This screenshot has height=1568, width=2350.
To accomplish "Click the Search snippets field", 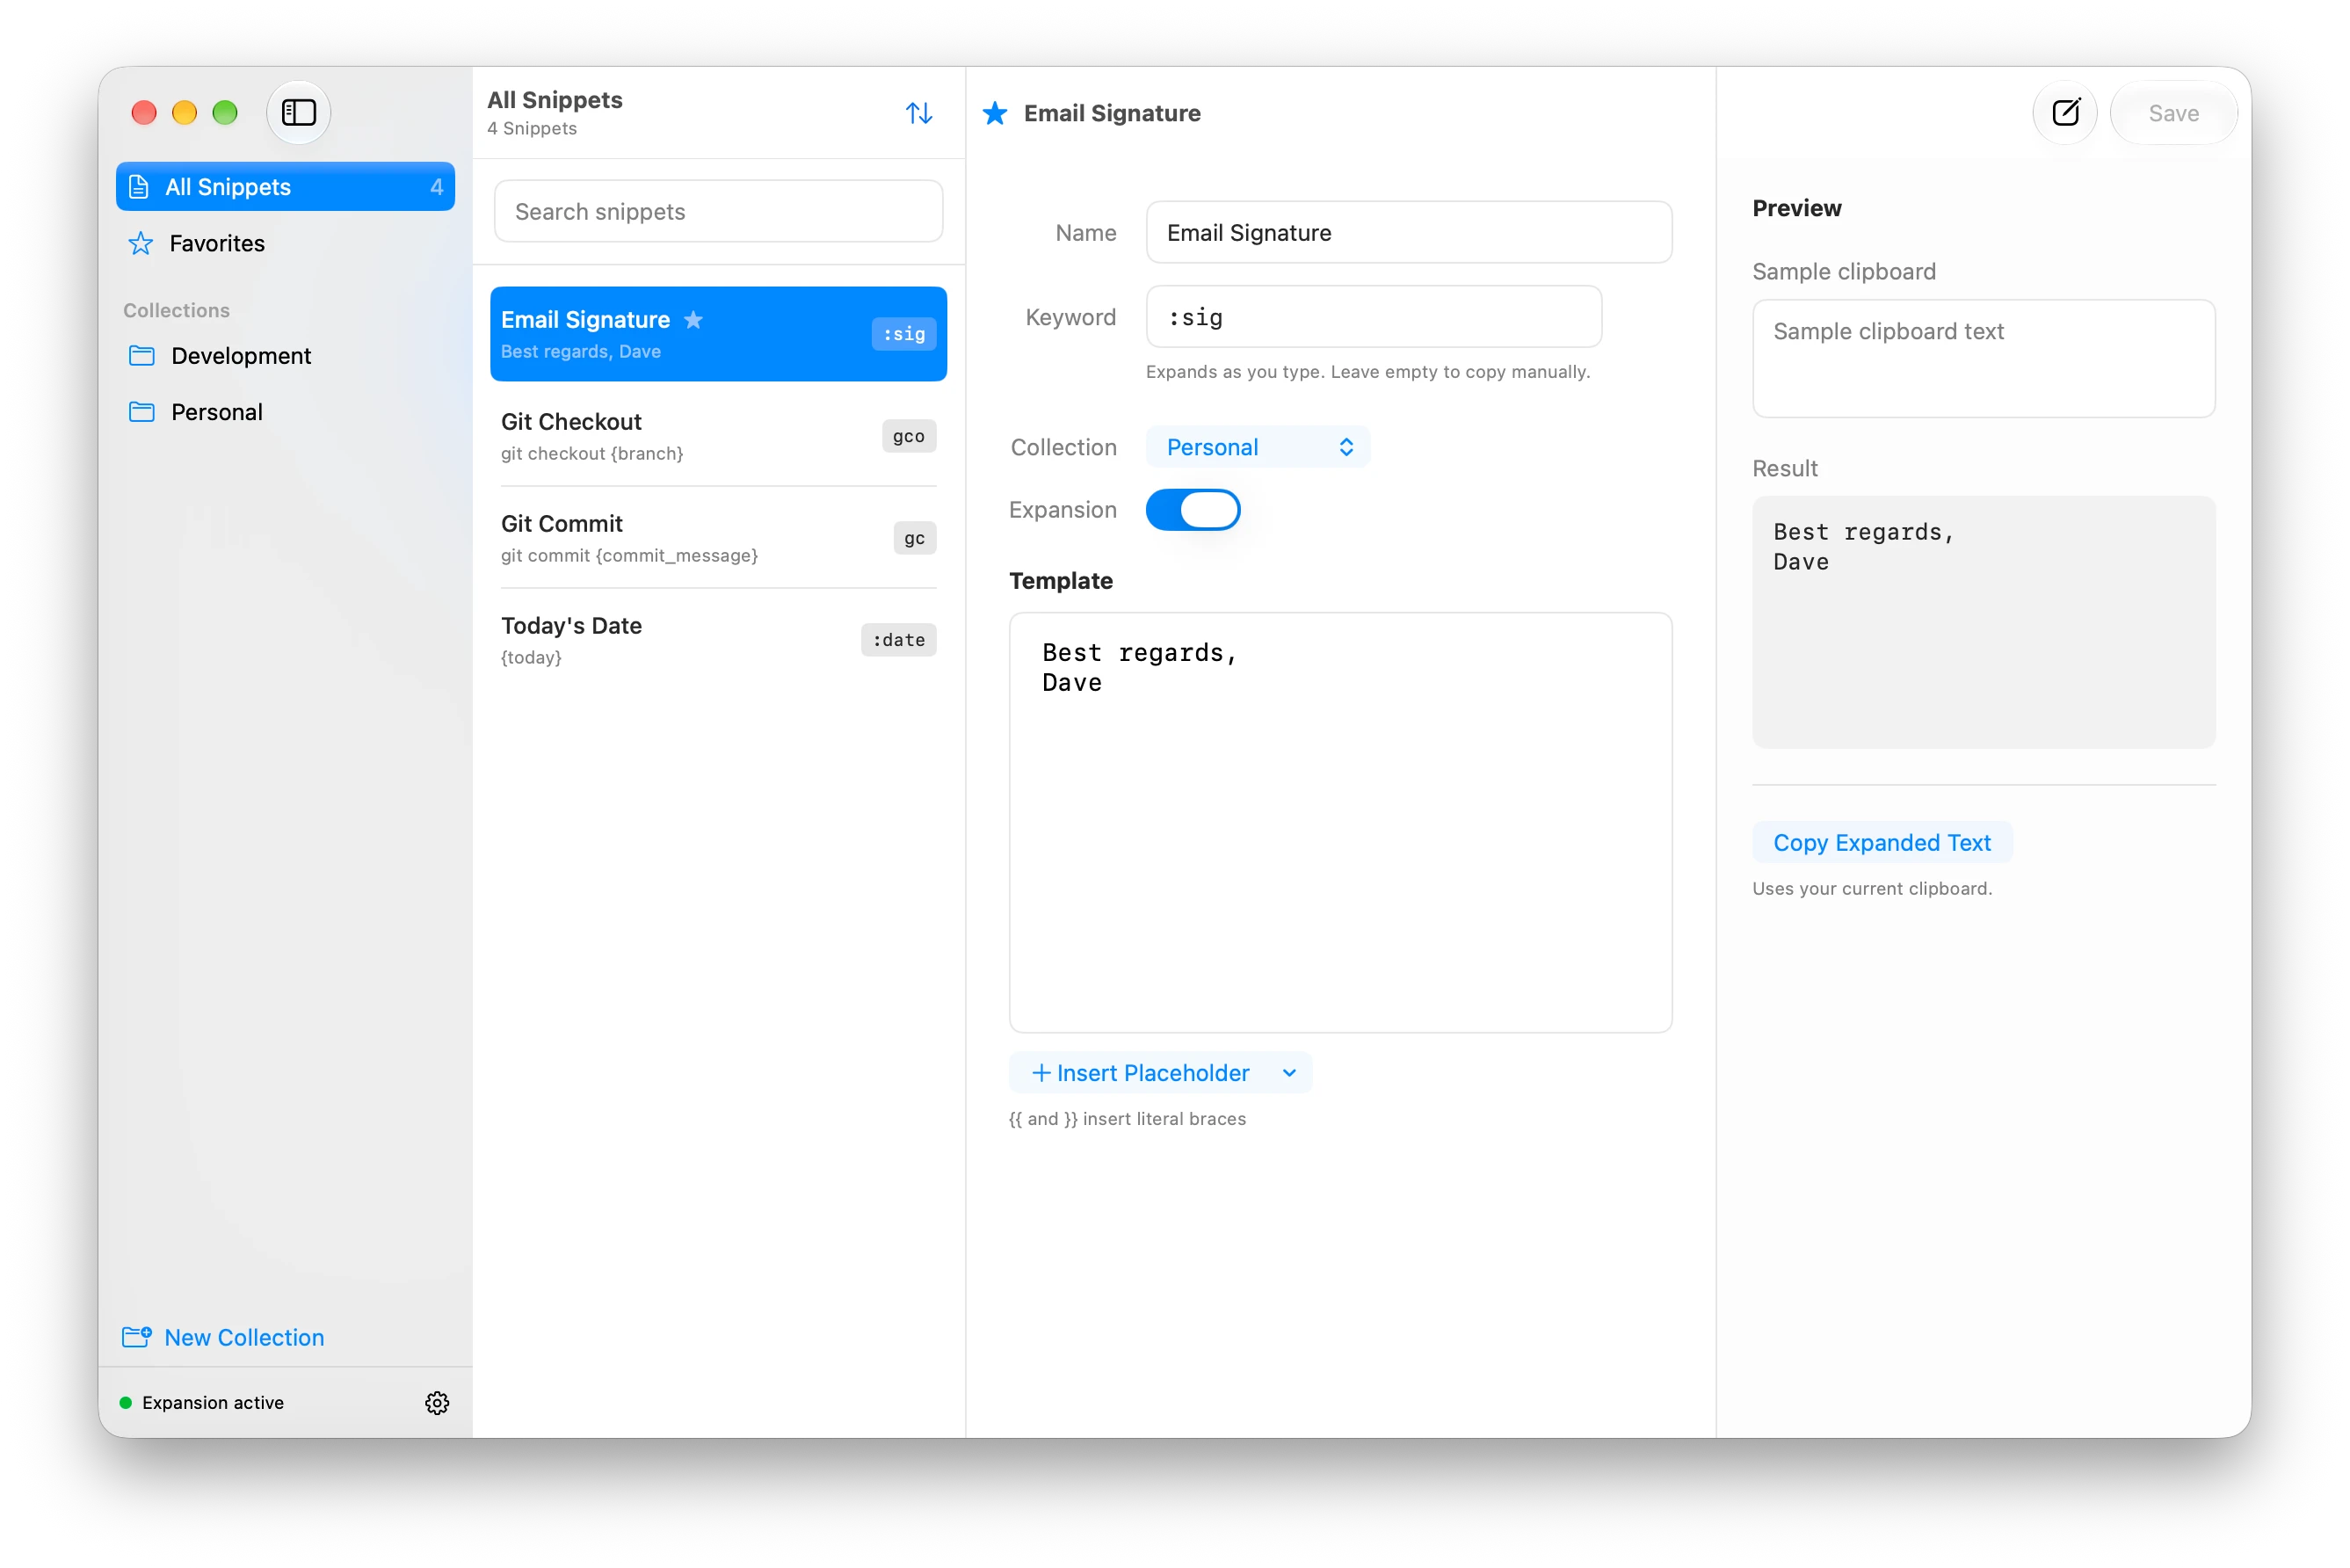I will (x=718, y=211).
